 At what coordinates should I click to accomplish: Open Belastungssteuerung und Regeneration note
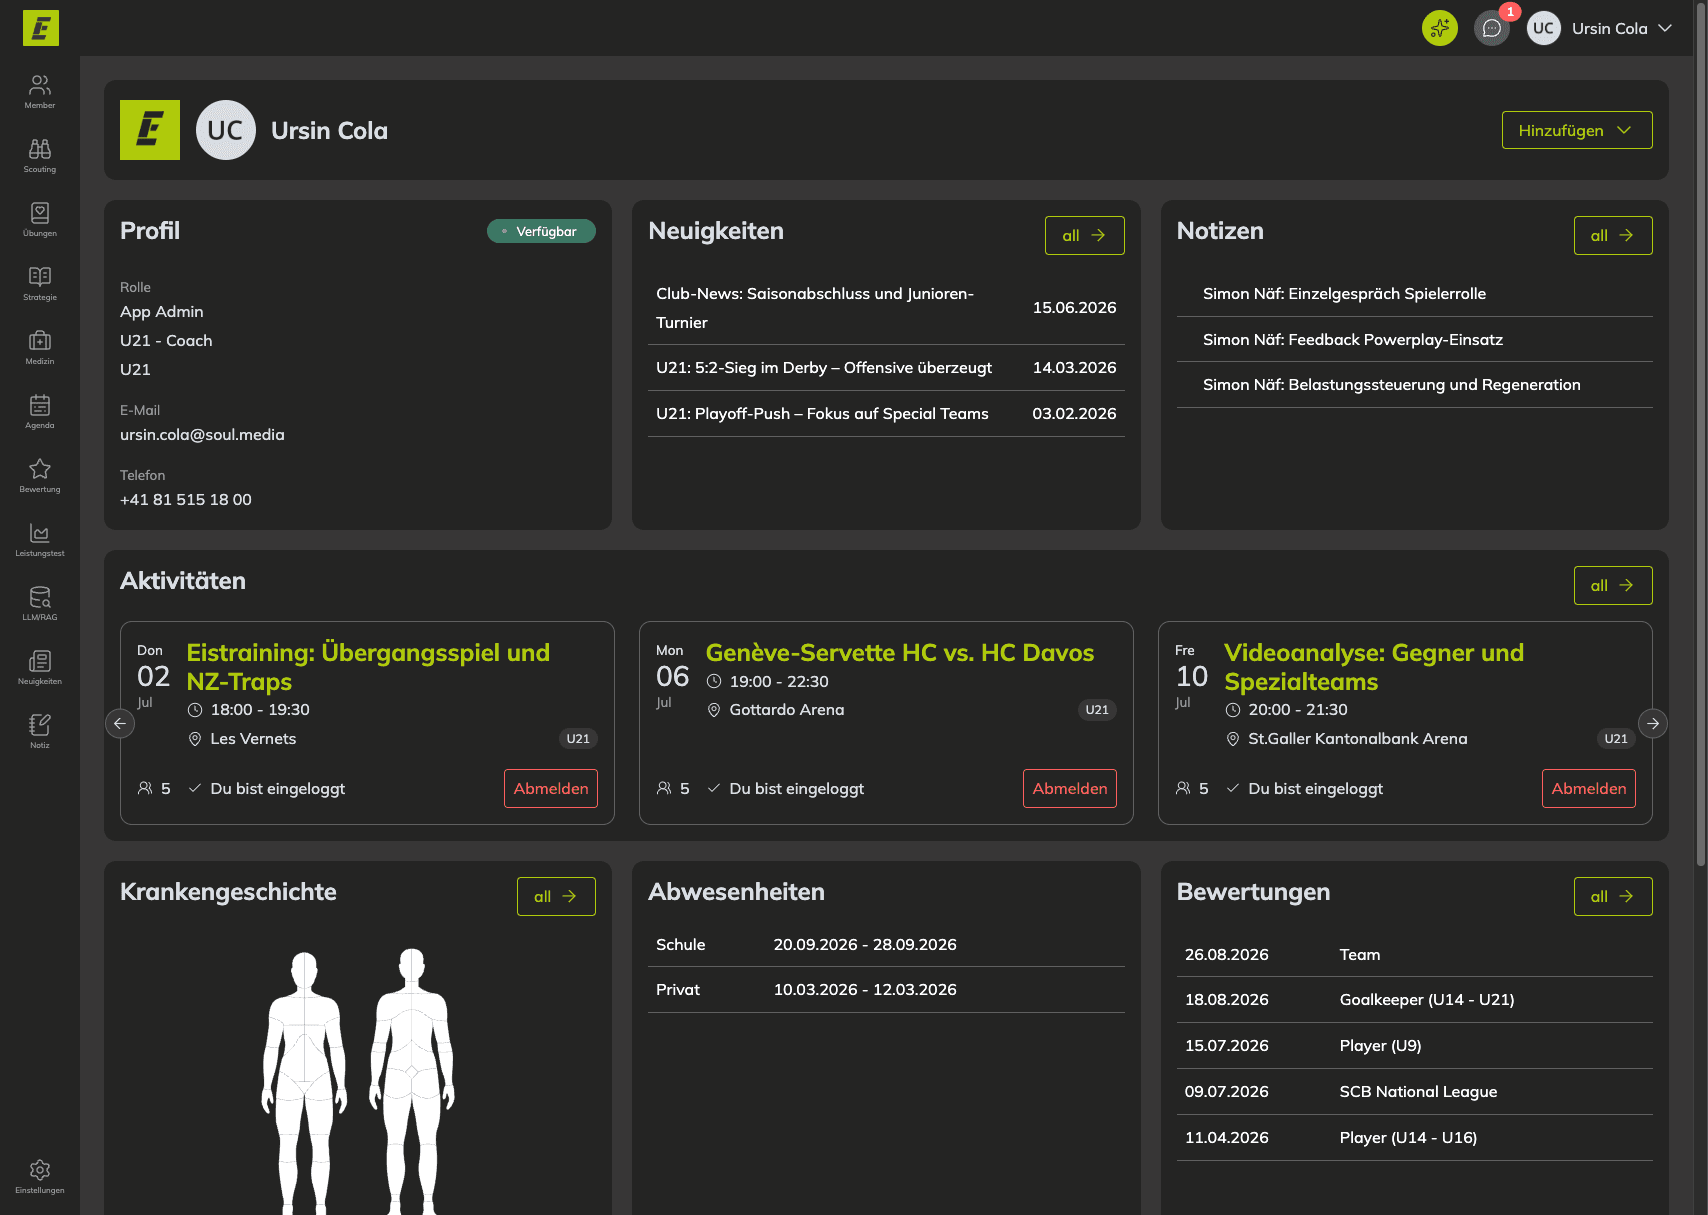click(x=1415, y=385)
